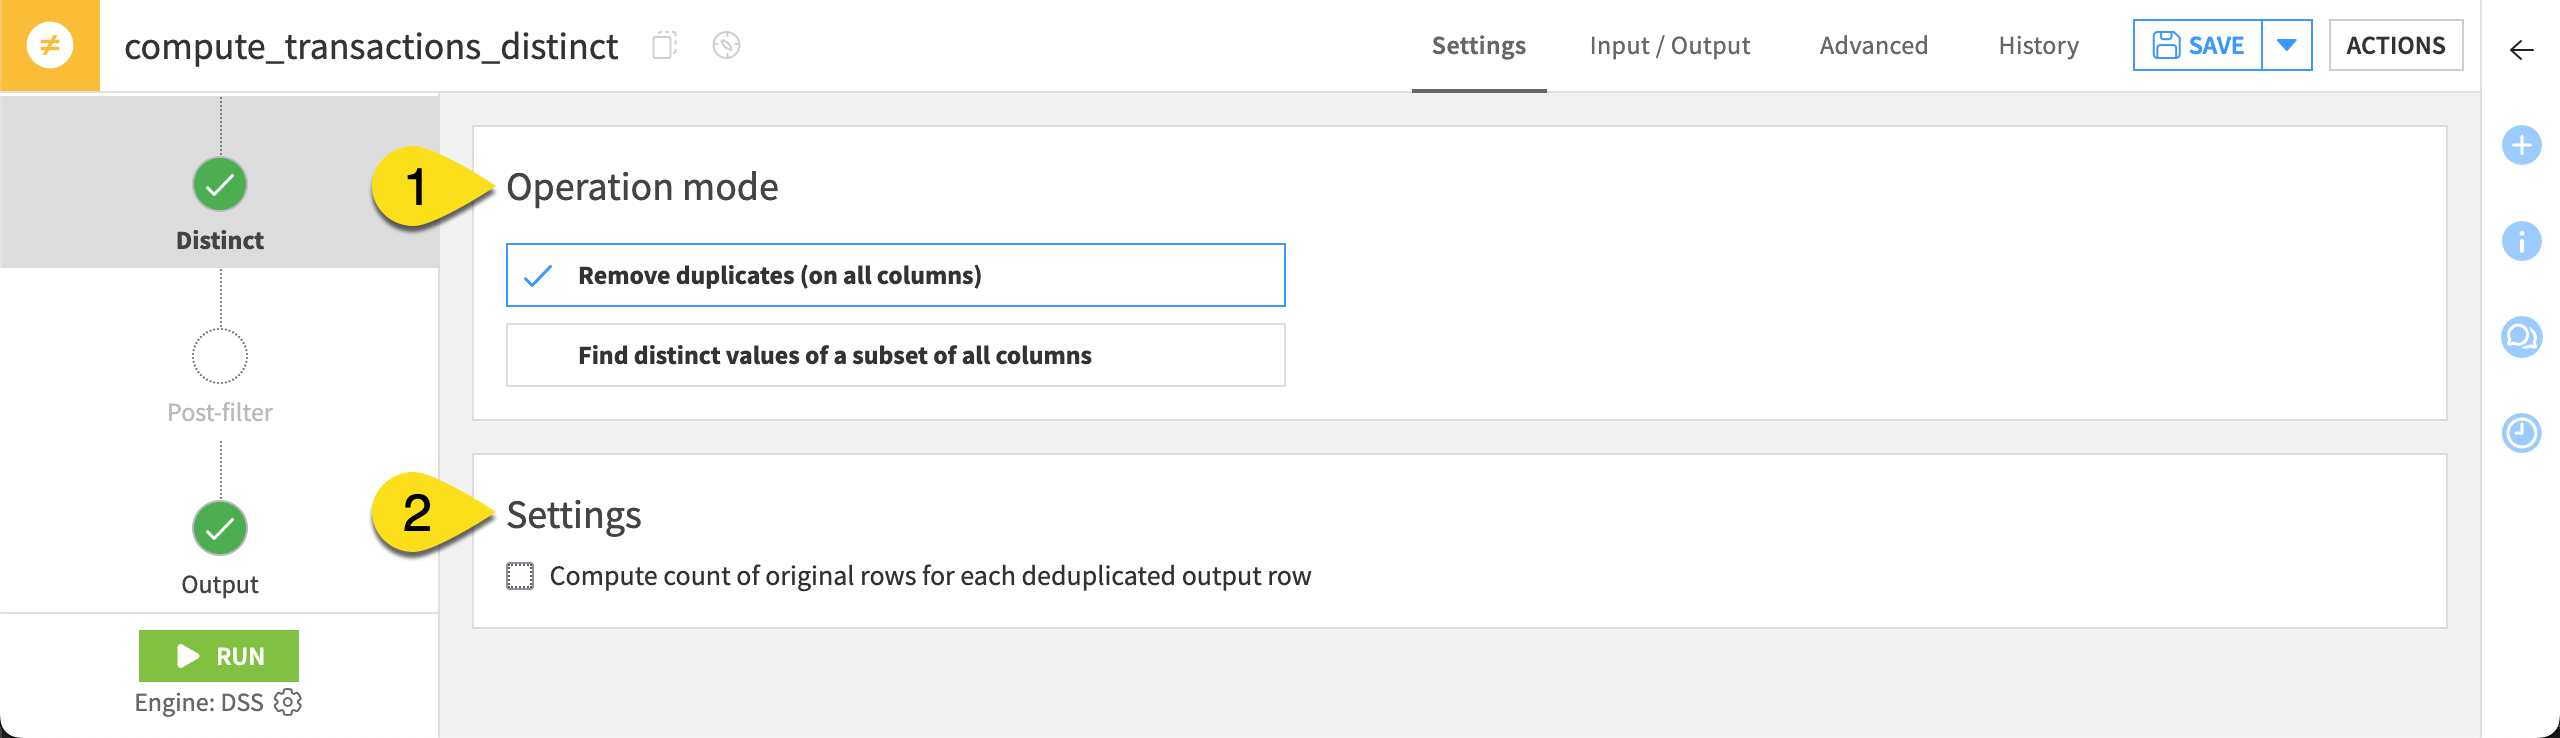The height and width of the screenshot is (738, 2560).
Task: Enable compute count of original rows checkbox
Action: pyautogui.click(x=520, y=576)
